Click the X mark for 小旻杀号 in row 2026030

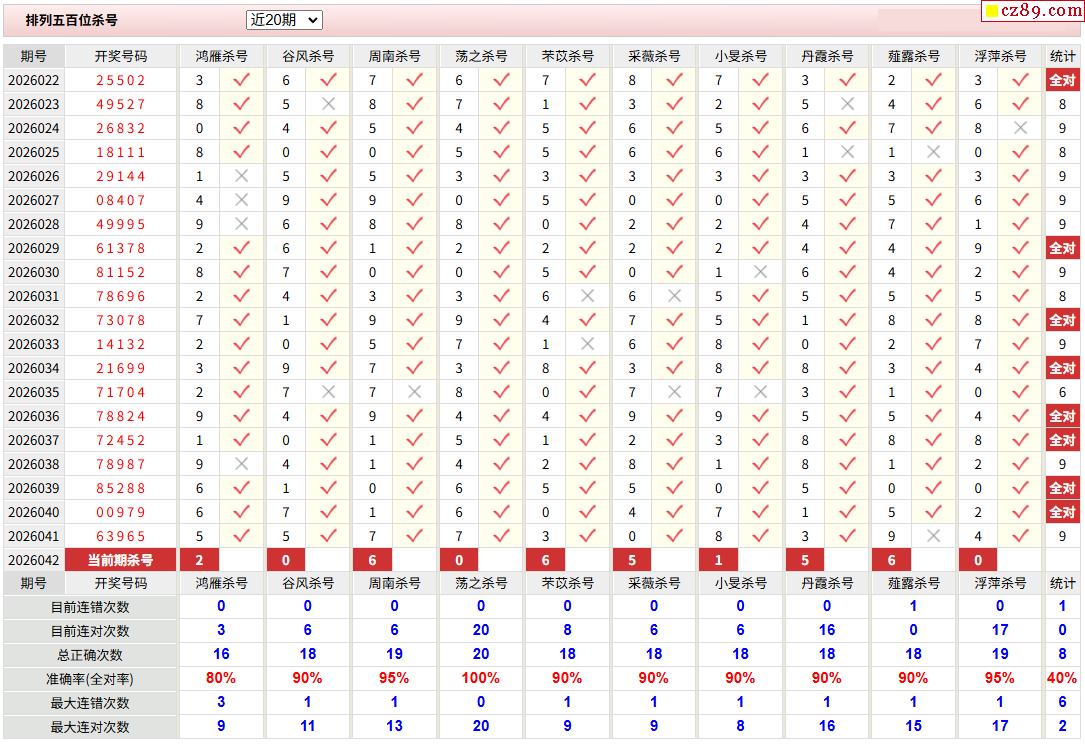pos(760,272)
